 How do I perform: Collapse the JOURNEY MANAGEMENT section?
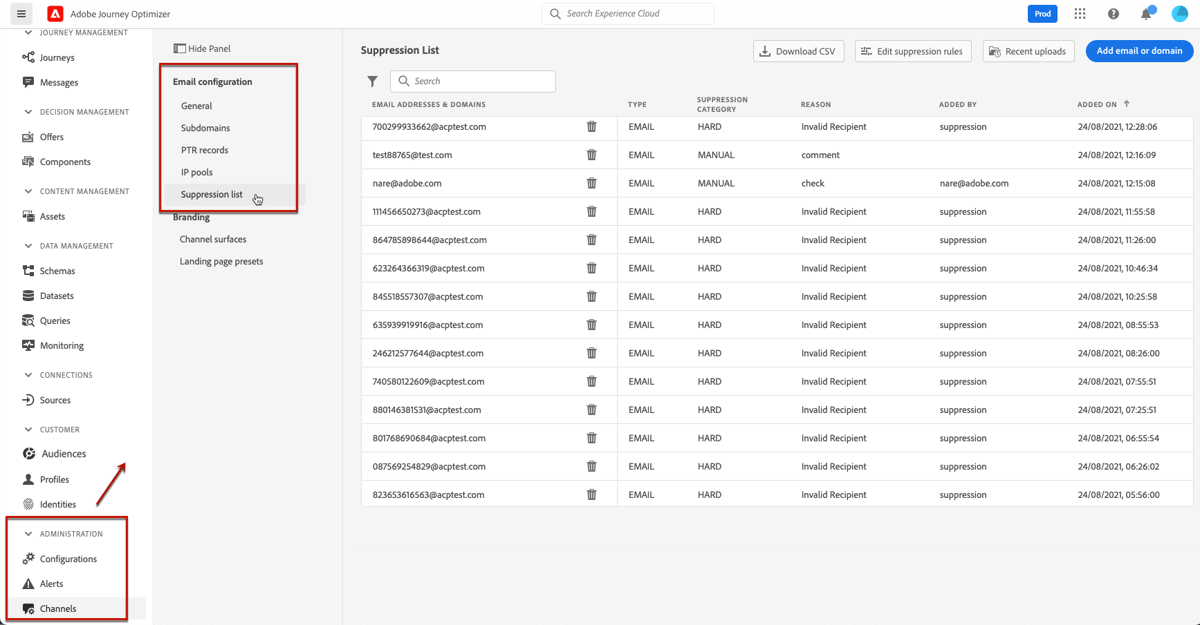click(27, 32)
